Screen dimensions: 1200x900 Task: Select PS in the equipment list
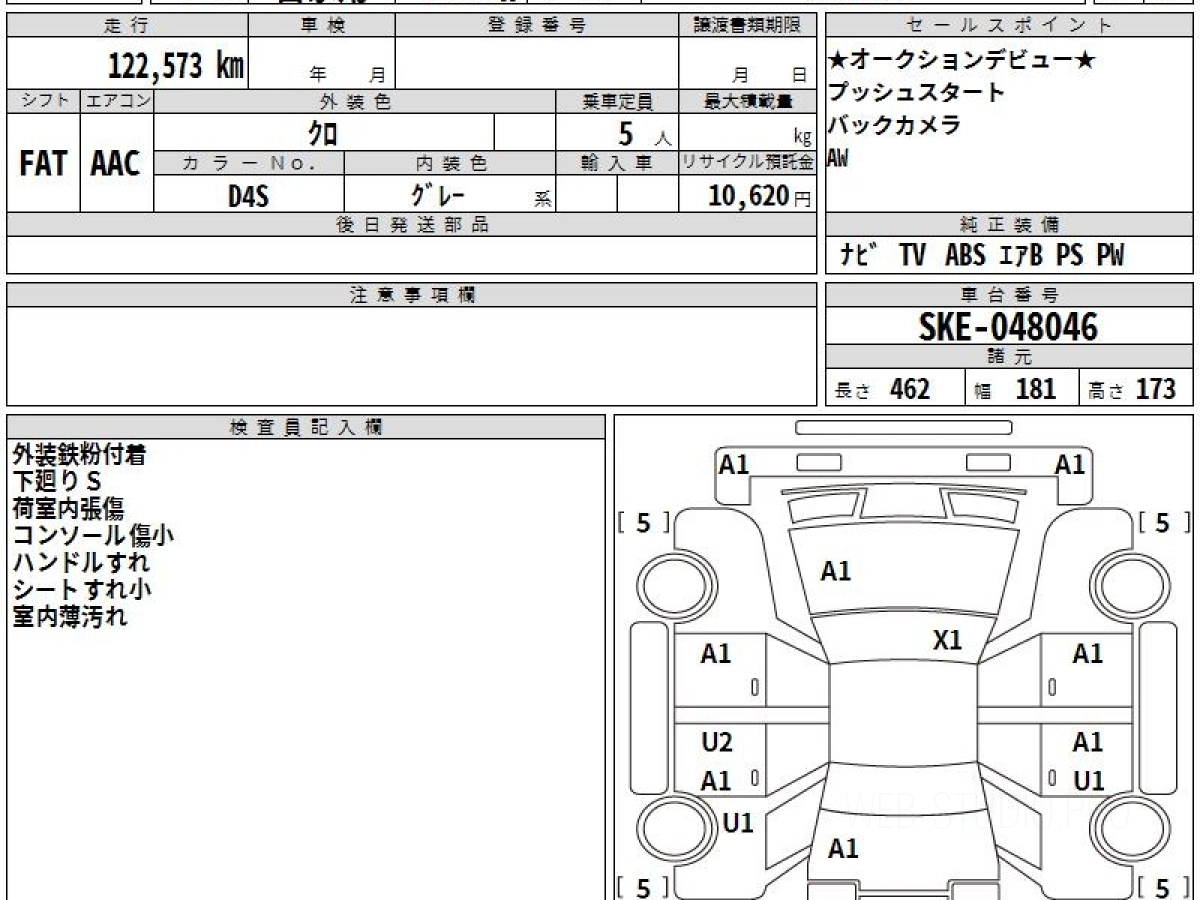pos(1069,256)
